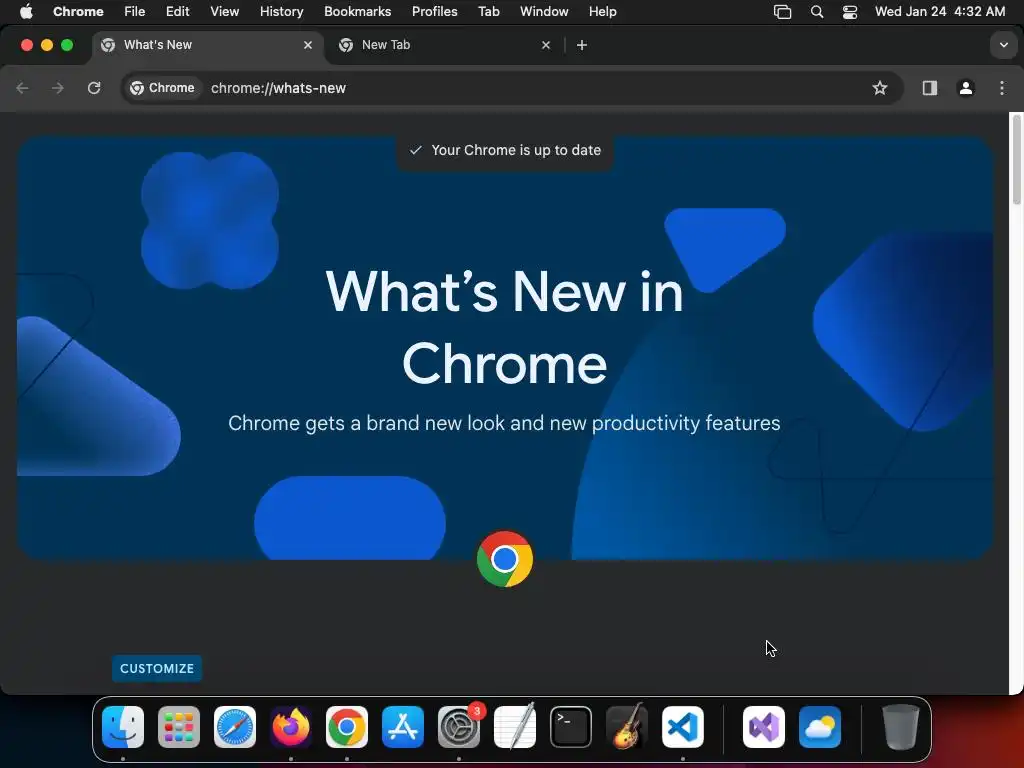Click the page vertical scrollbar thumb
Viewport: 1024px width, 768px height.
(1016, 160)
